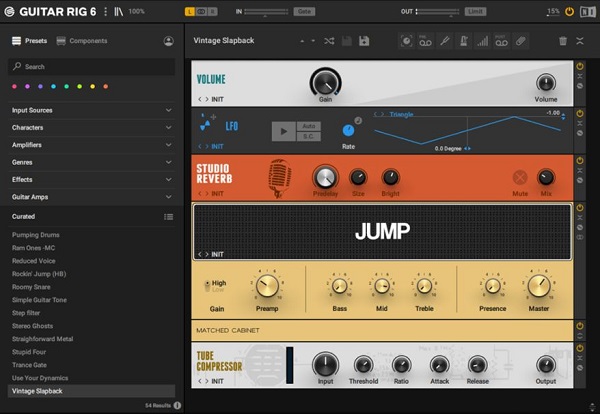Toggle the Jump amp power button
Viewport: 600px width, 414px height.
[580, 208]
